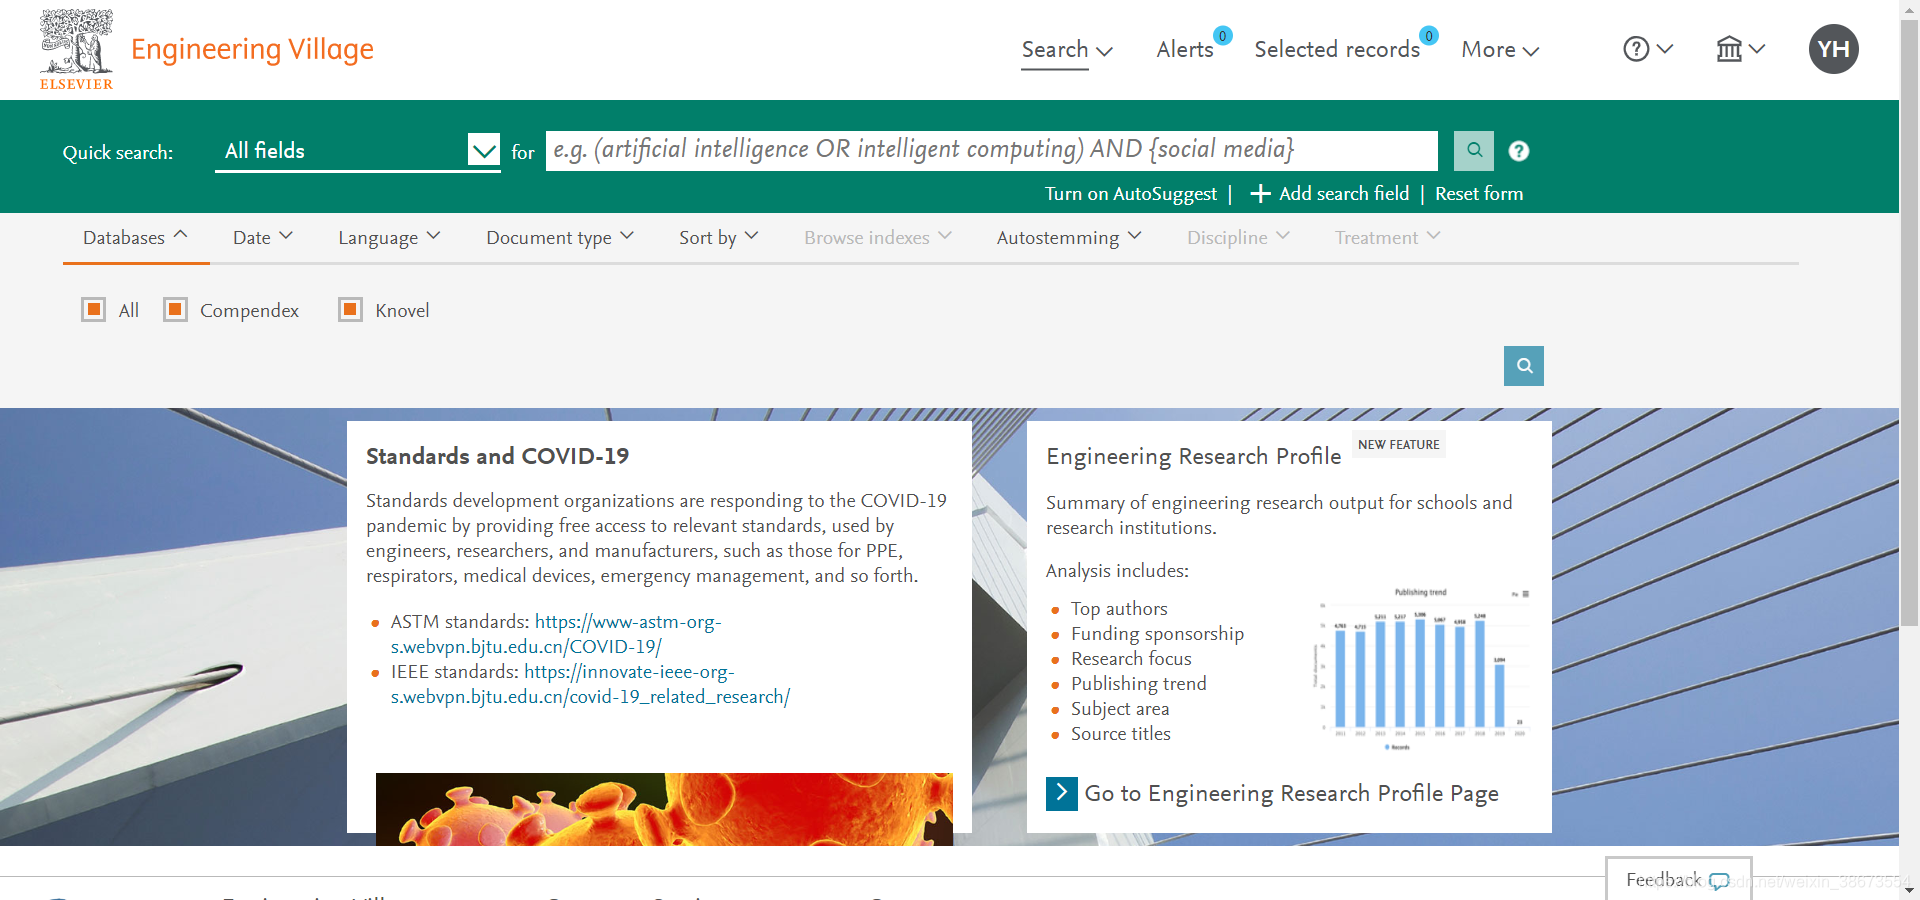This screenshot has width=1920, height=900.
Task: Click the quick search input field
Action: point(991,151)
